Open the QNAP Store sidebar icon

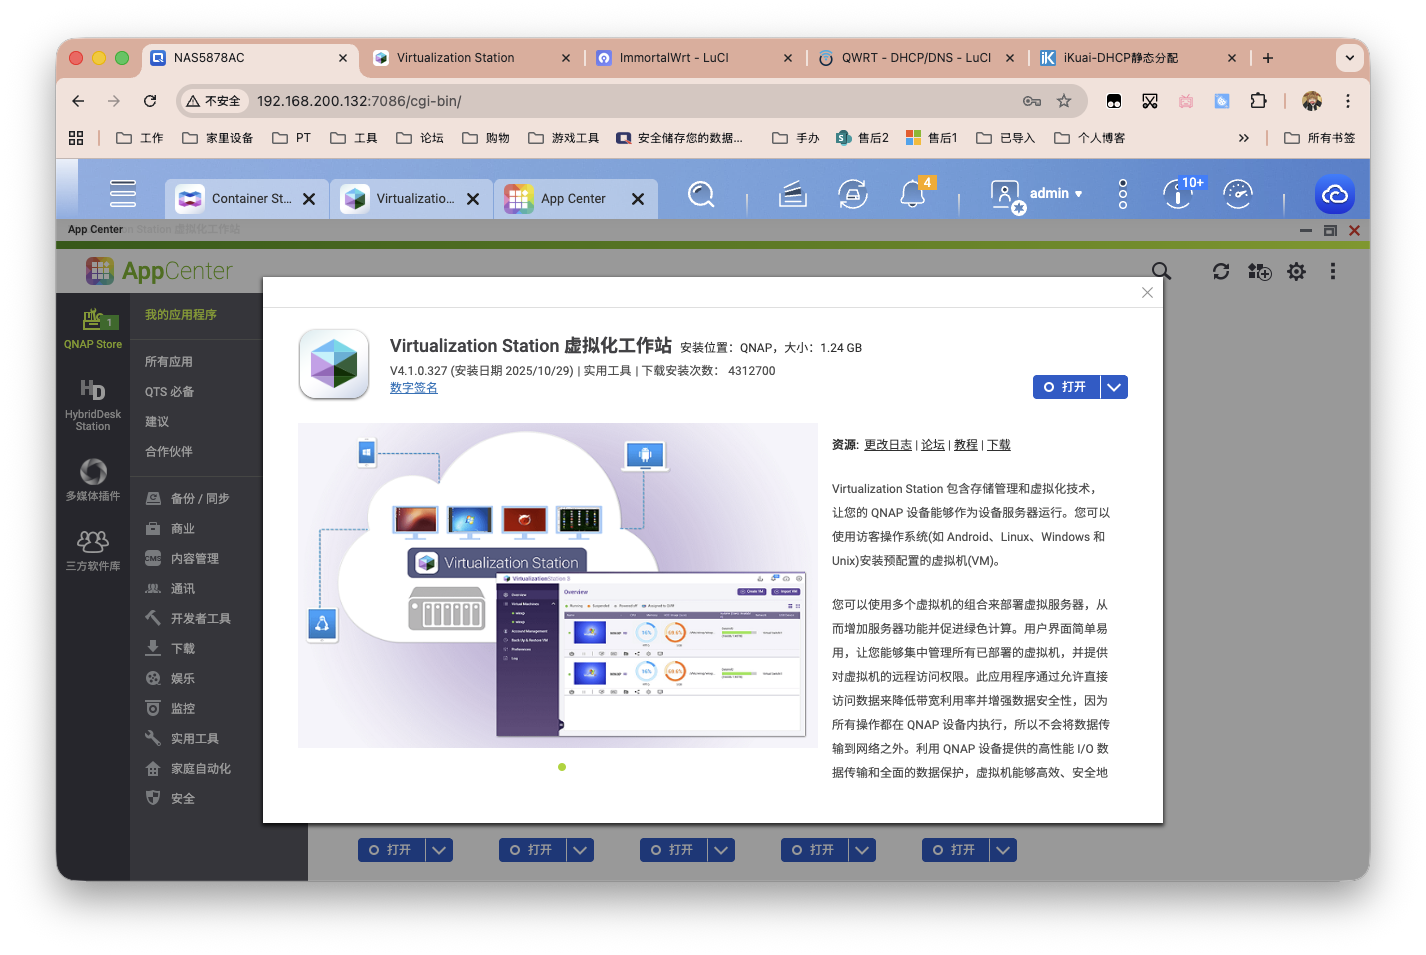click(92, 322)
